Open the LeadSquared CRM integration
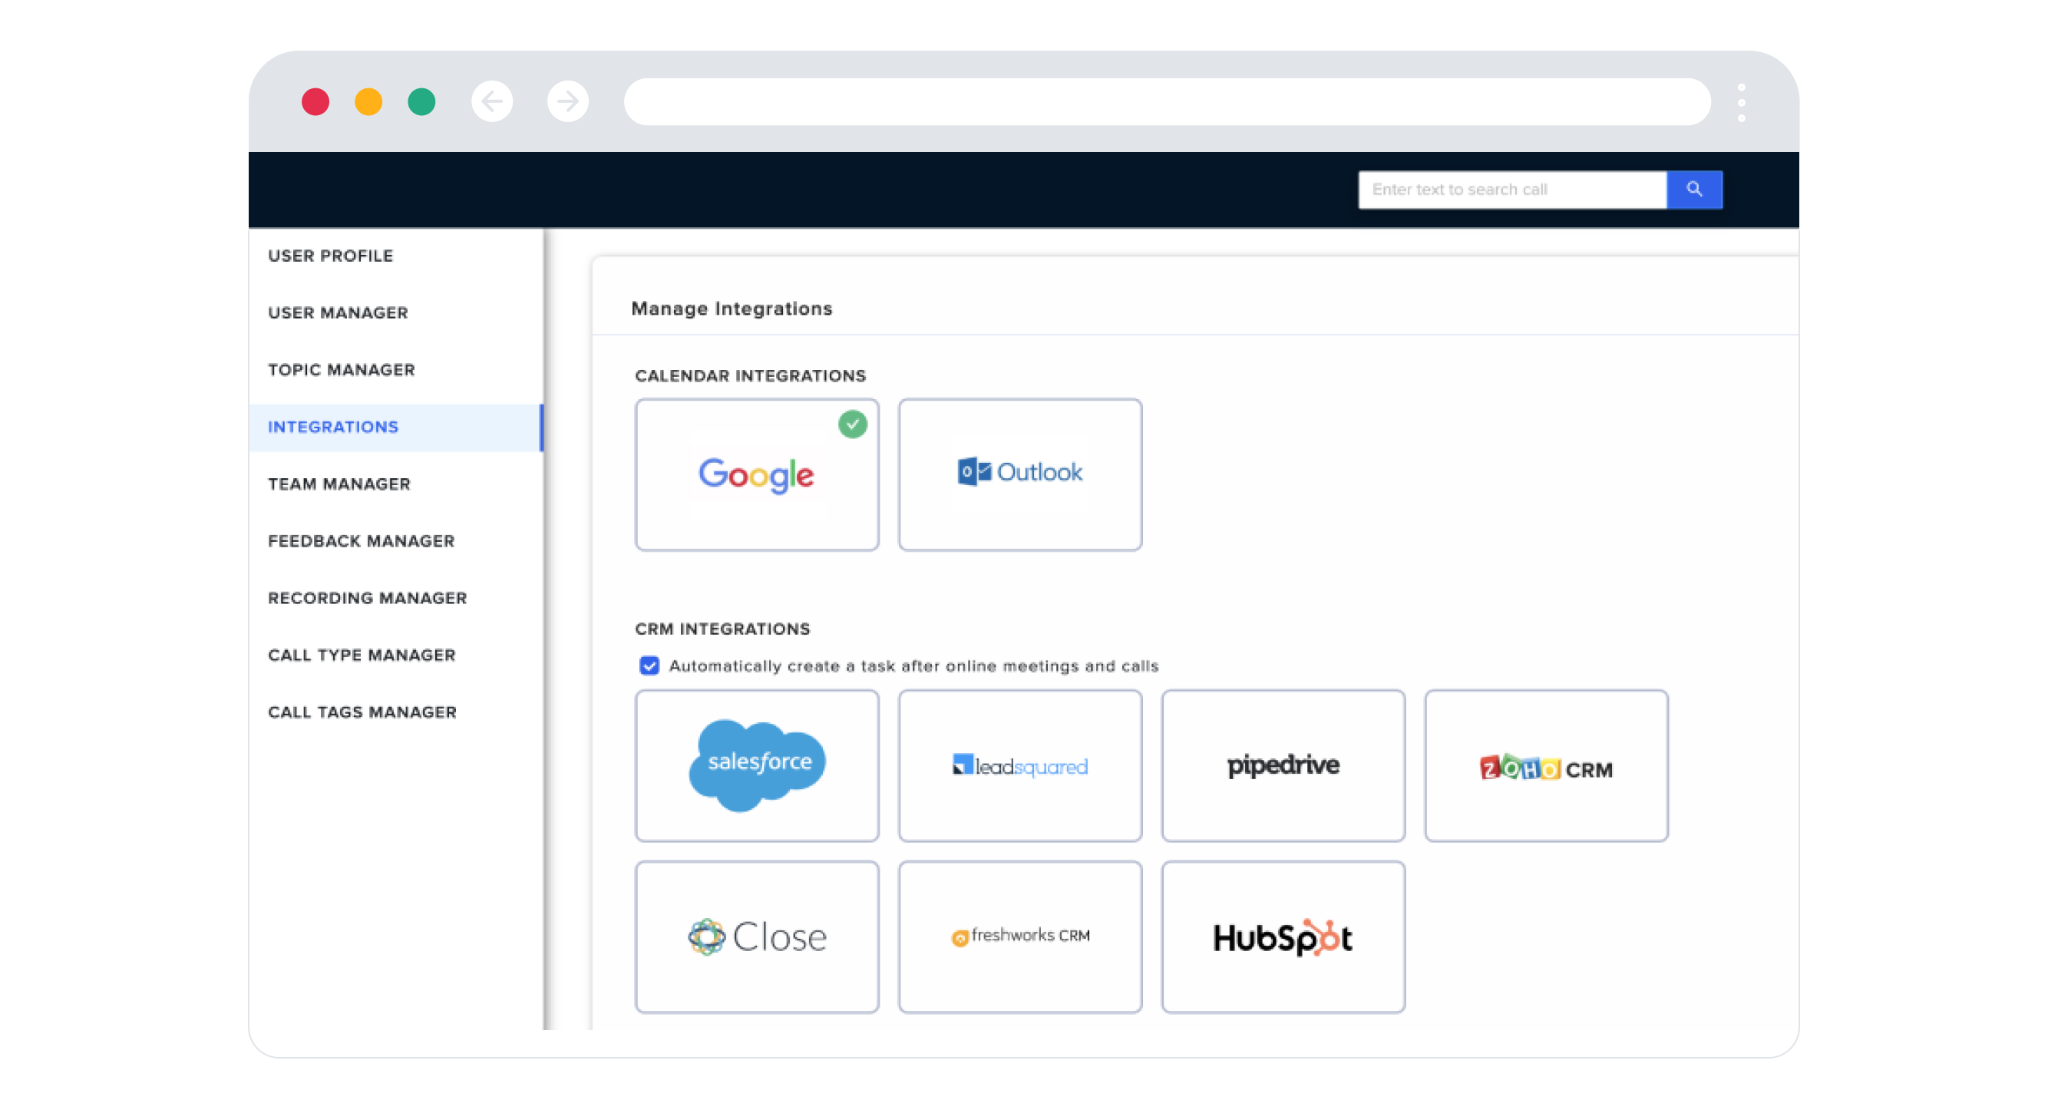 pos(1020,766)
